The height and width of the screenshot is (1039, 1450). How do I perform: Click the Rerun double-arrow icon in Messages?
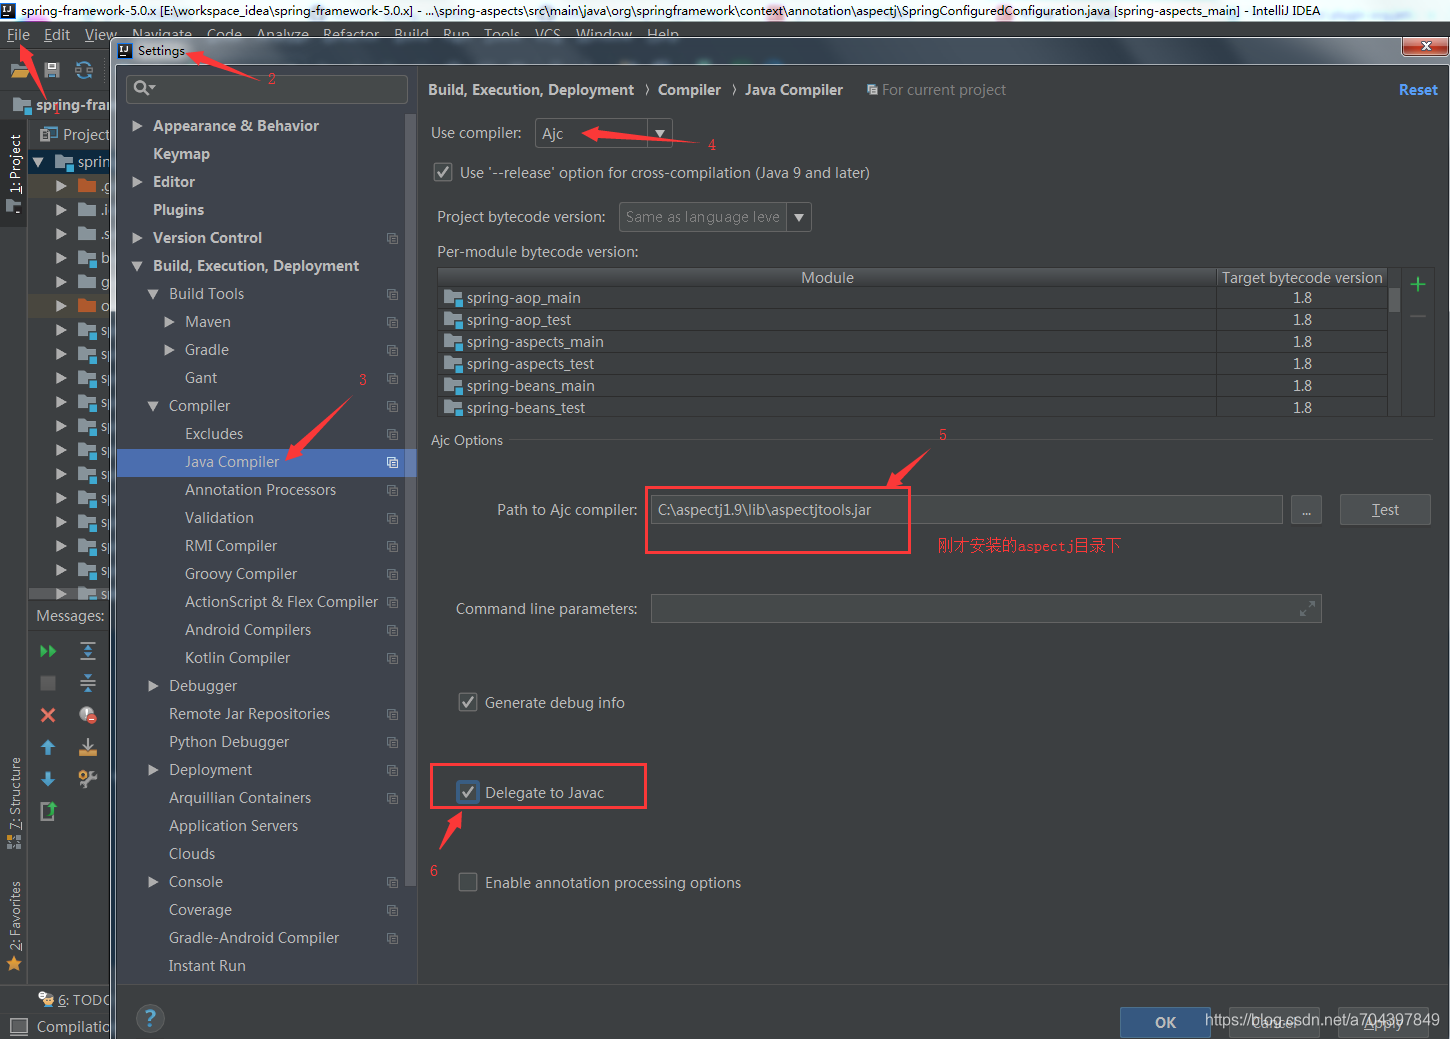coord(47,651)
